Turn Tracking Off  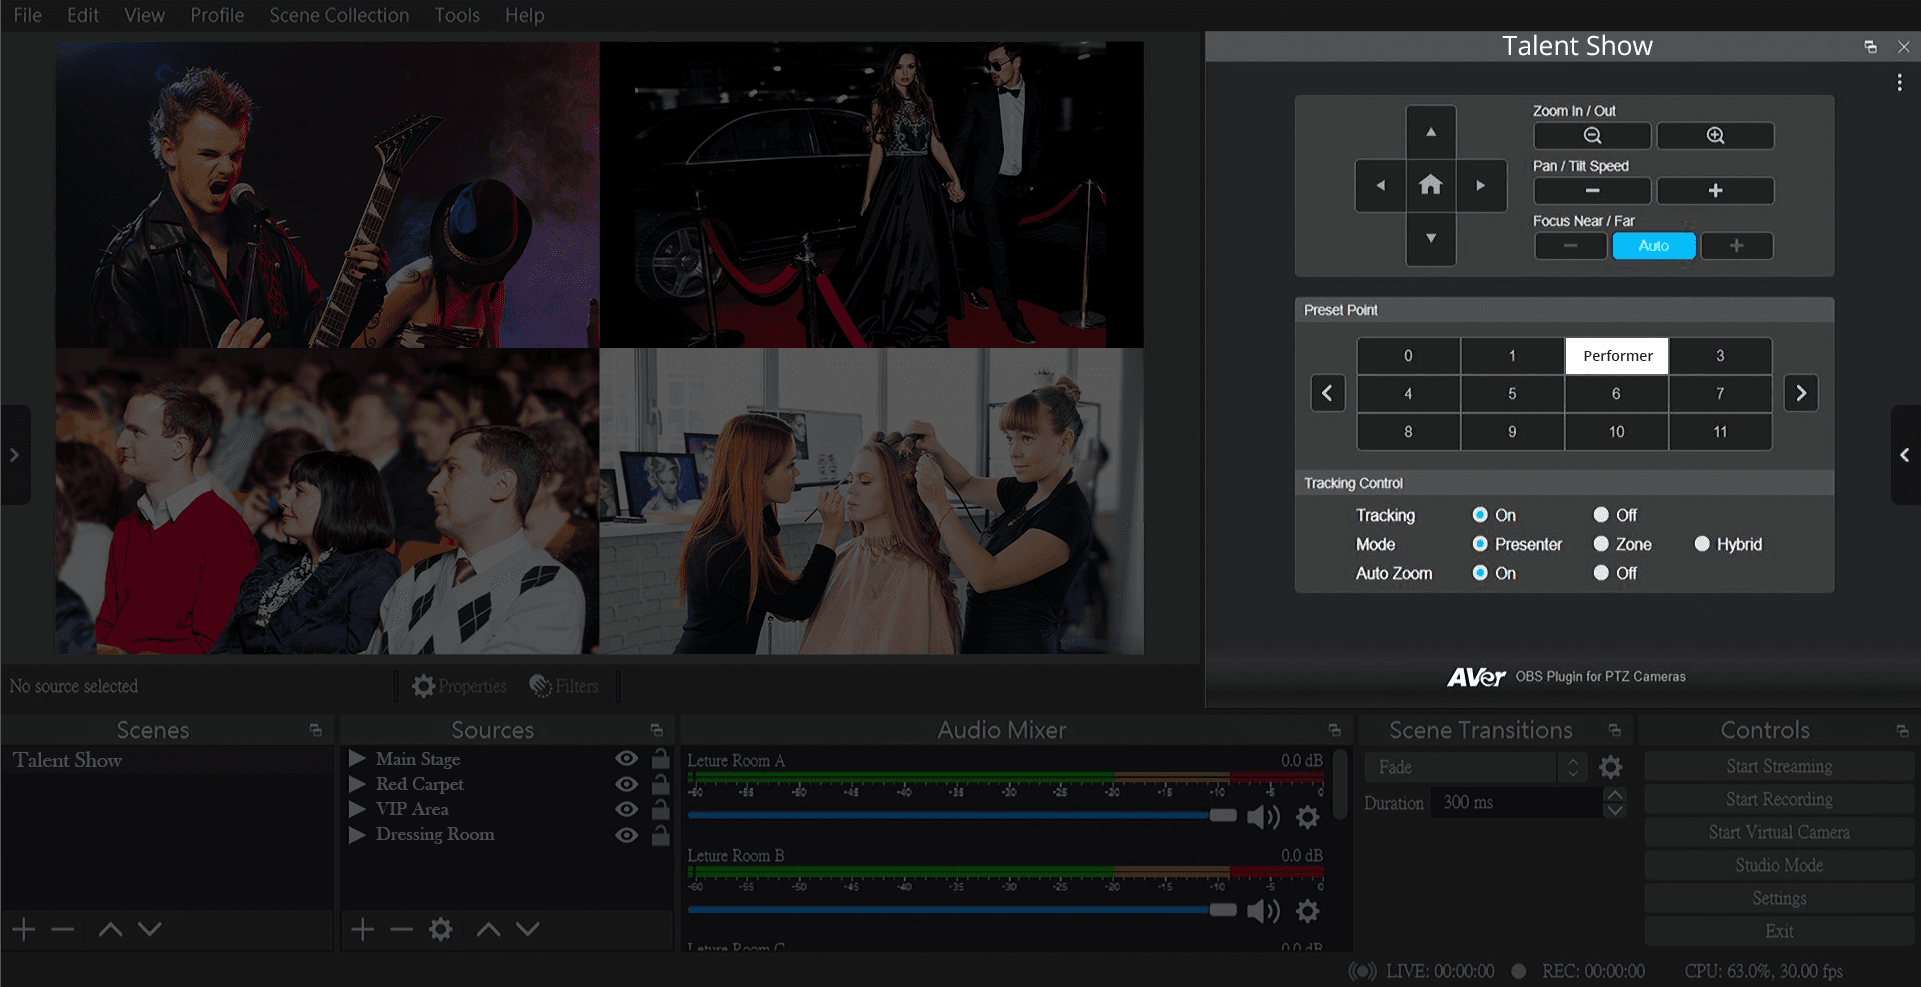pos(1601,515)
